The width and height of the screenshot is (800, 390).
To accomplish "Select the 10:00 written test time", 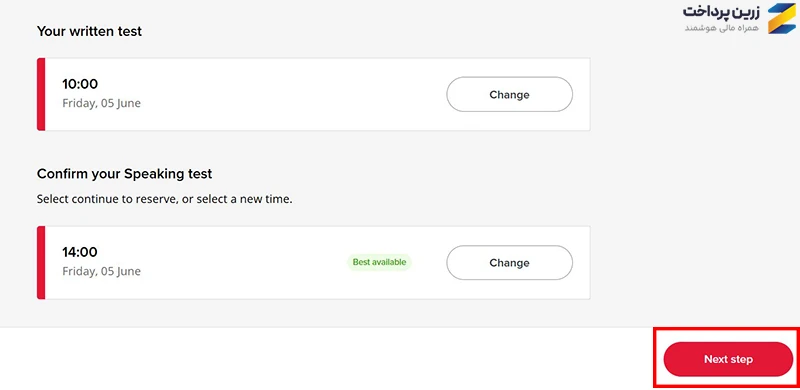I will tap(80, 84).
